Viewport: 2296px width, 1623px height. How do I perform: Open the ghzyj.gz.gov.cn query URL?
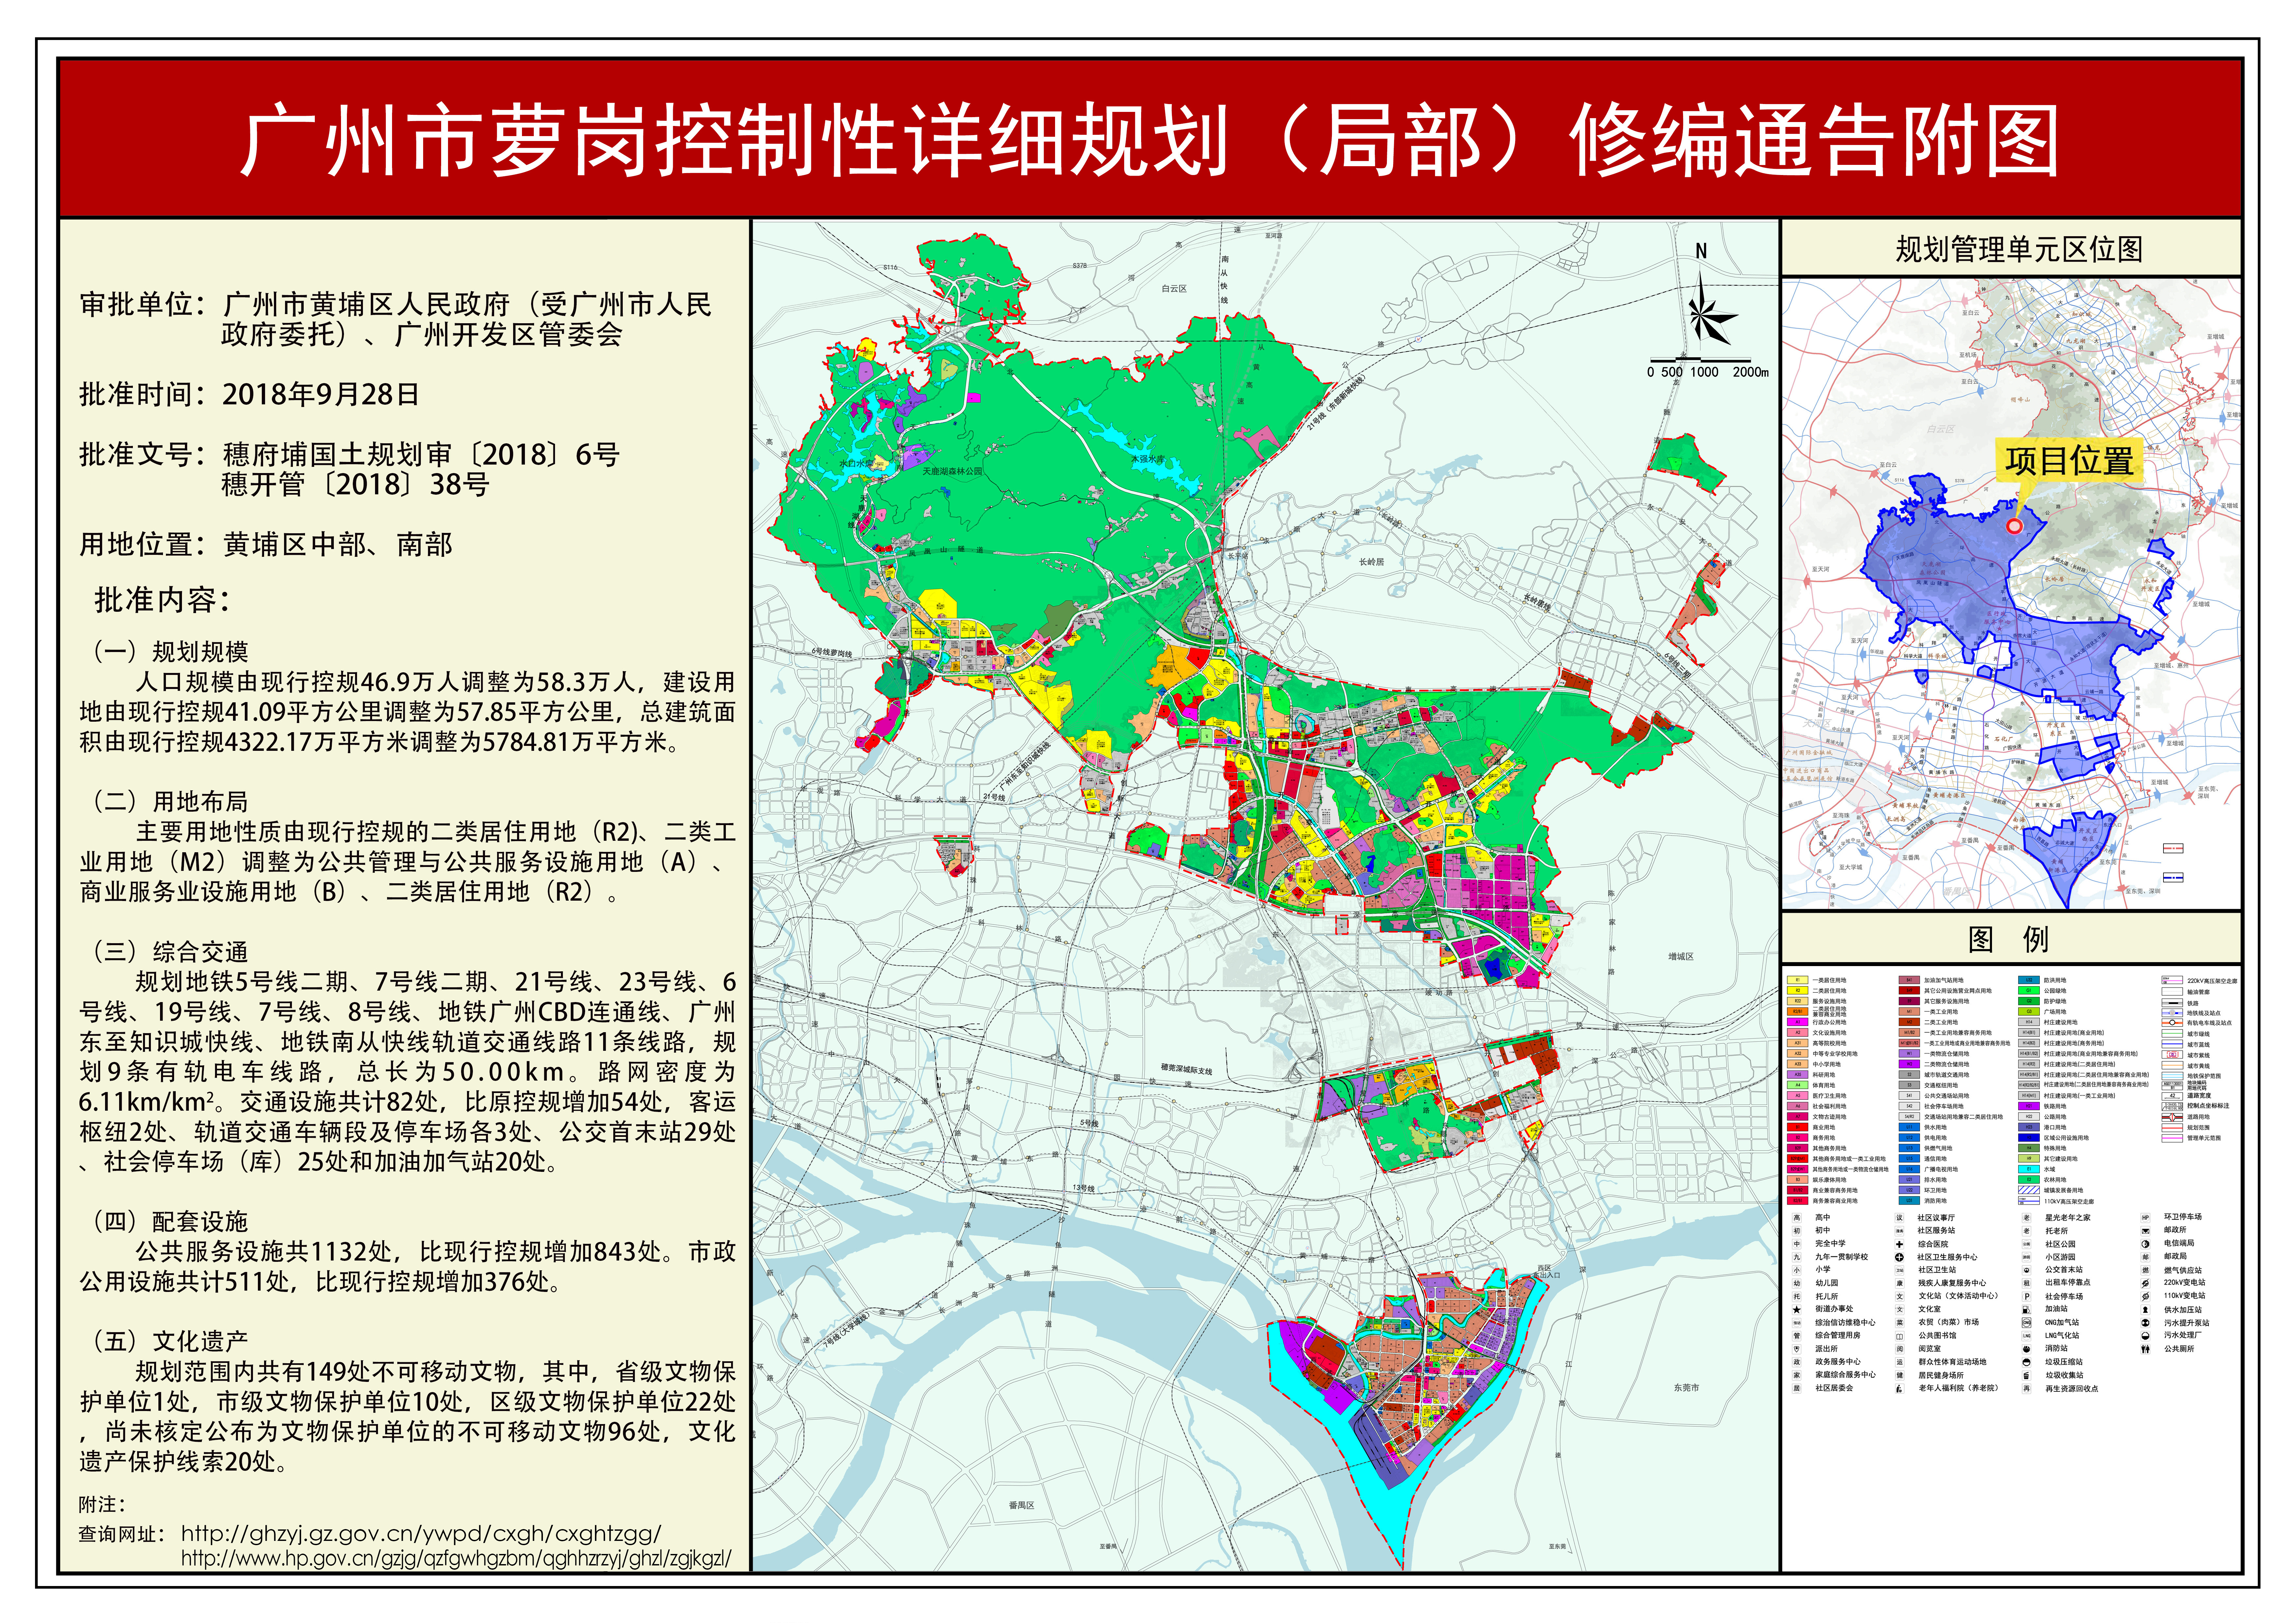coord(421,1533)
